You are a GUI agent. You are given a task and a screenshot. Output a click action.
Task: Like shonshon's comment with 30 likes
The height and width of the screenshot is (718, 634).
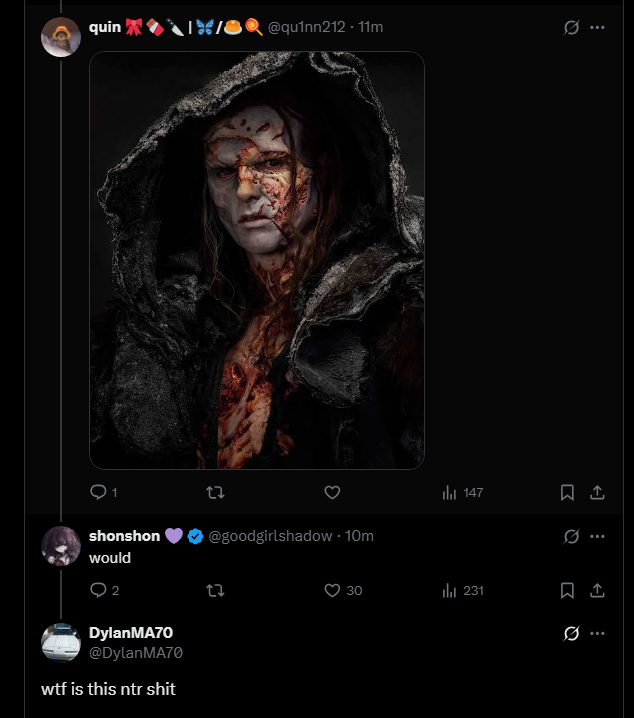(332, 590)
